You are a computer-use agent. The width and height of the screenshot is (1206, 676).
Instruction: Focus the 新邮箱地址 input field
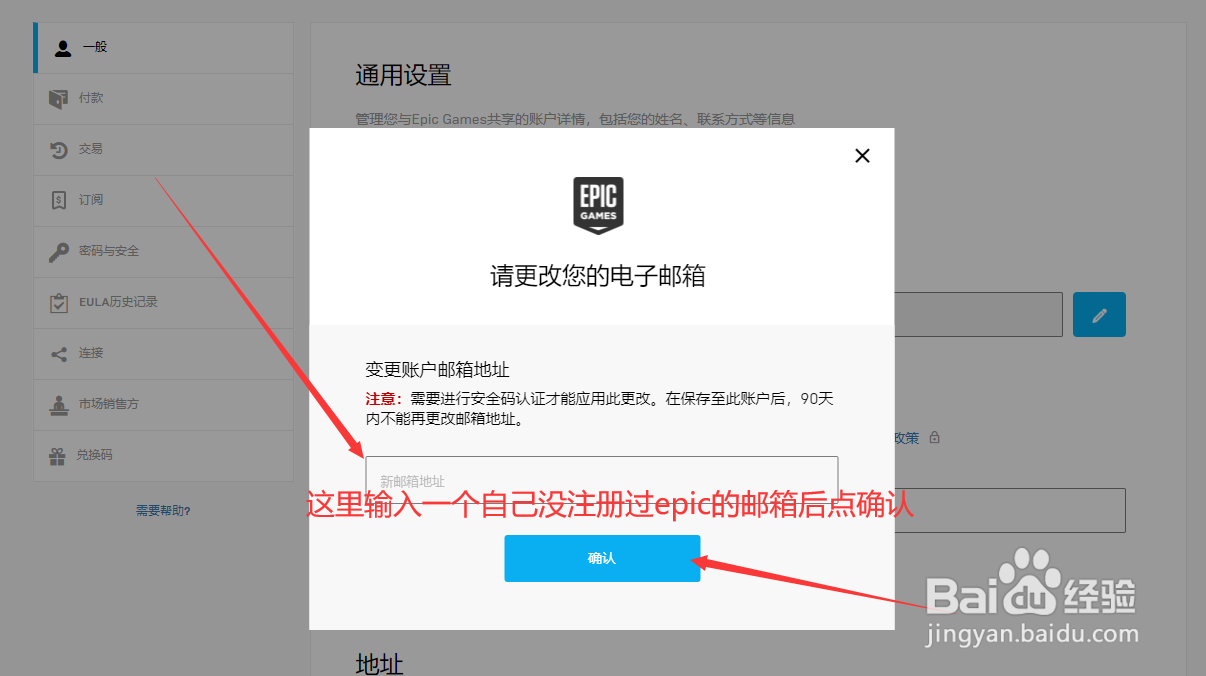tap(602, 480)
